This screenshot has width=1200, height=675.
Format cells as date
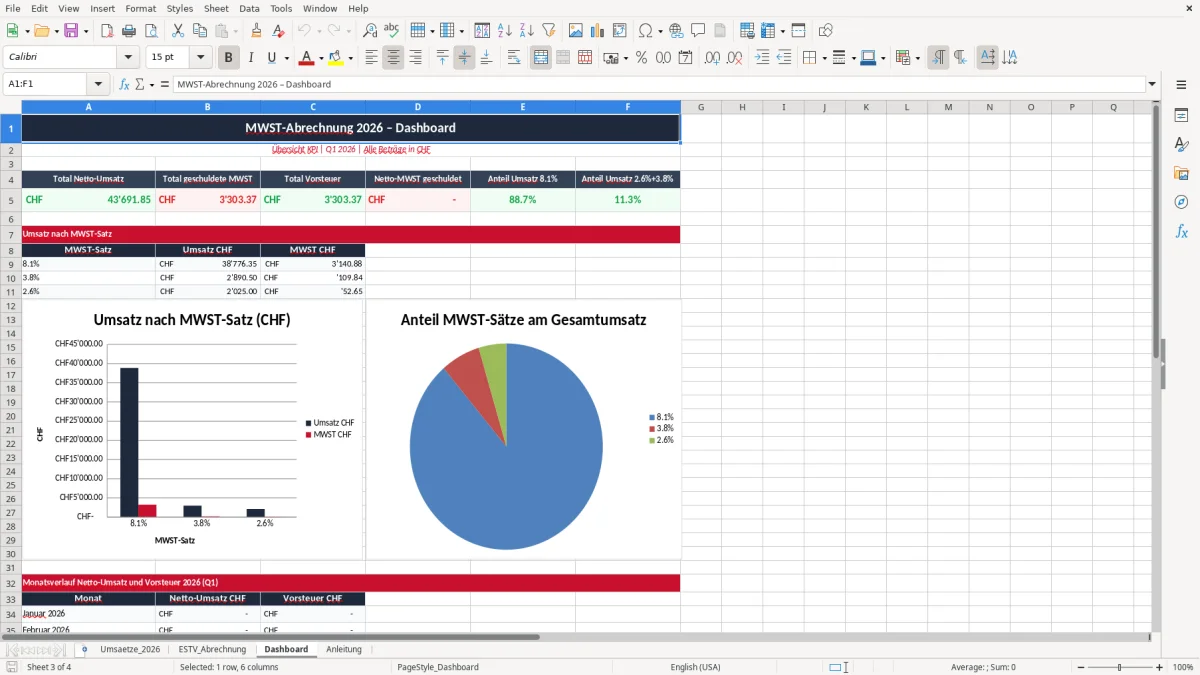685,58
